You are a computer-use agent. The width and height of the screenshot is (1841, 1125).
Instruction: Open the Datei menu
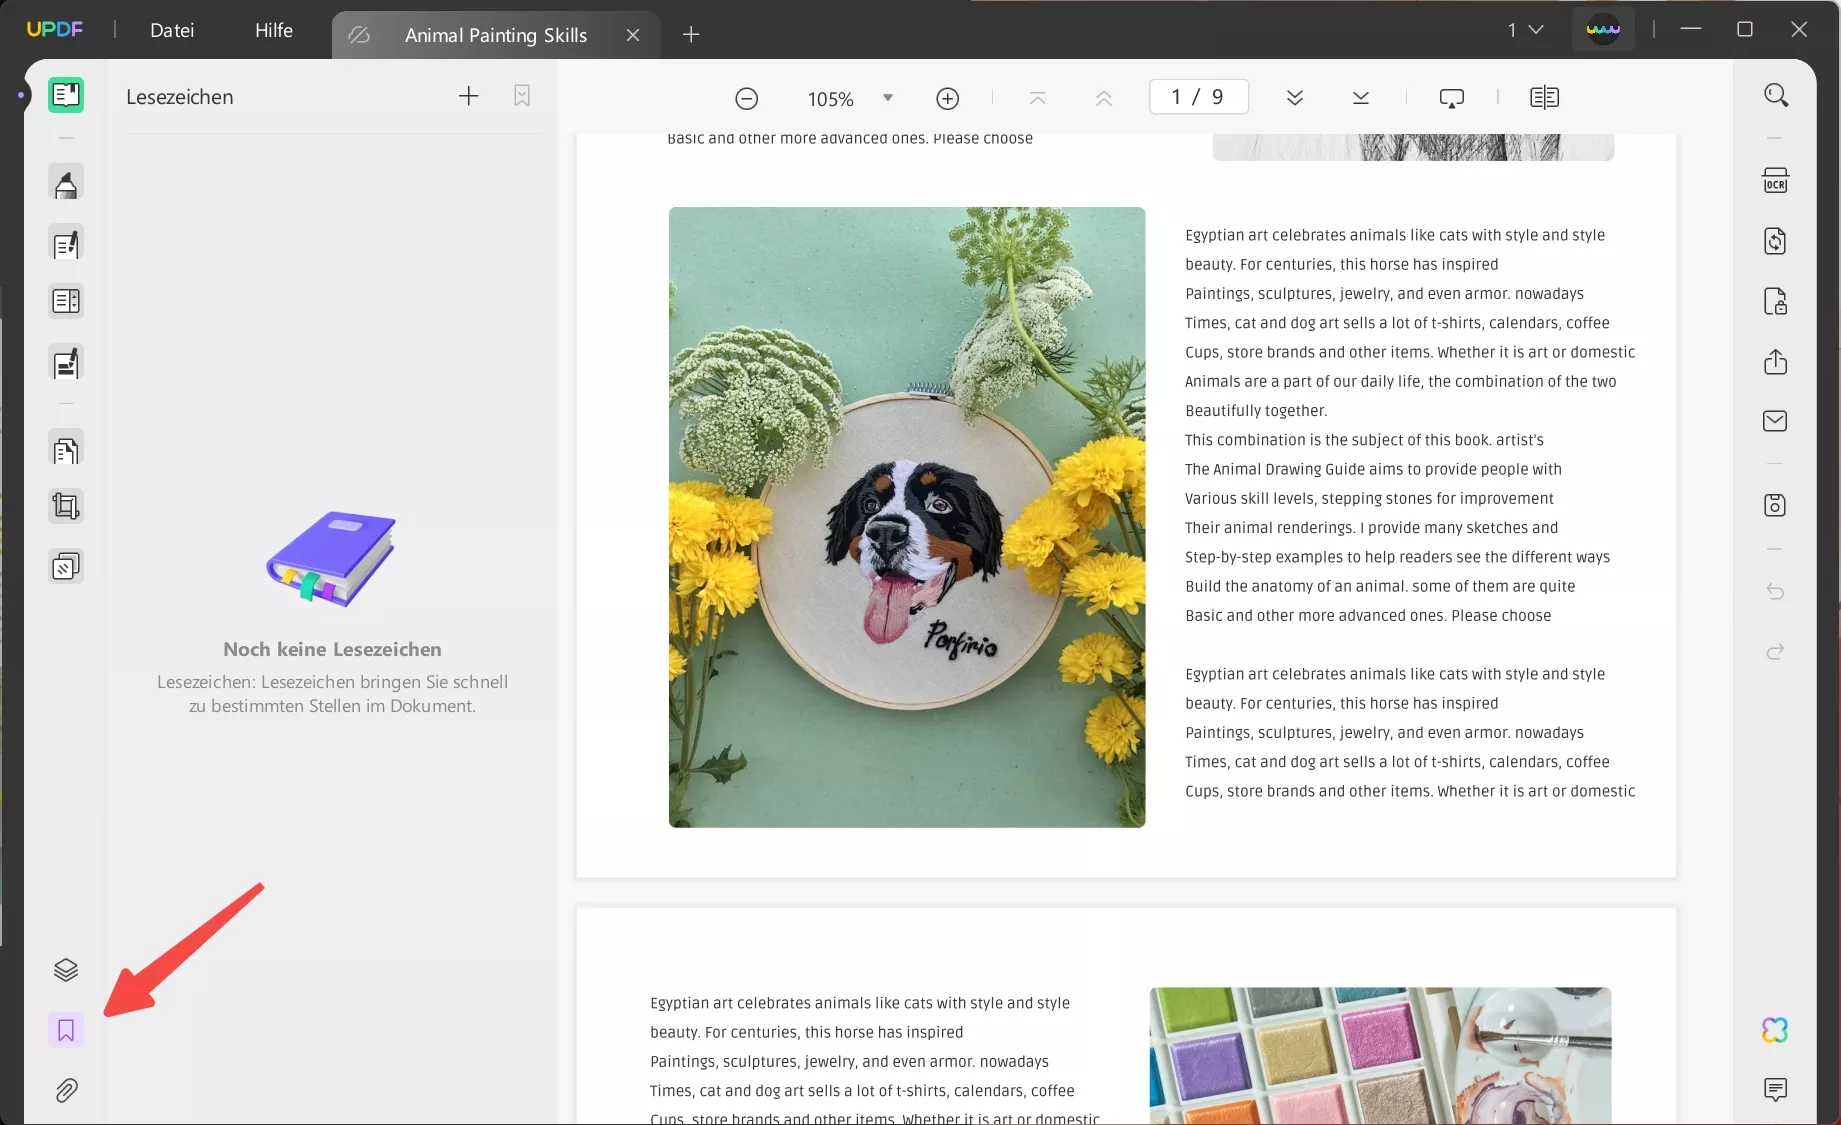[x=172, y=30]
